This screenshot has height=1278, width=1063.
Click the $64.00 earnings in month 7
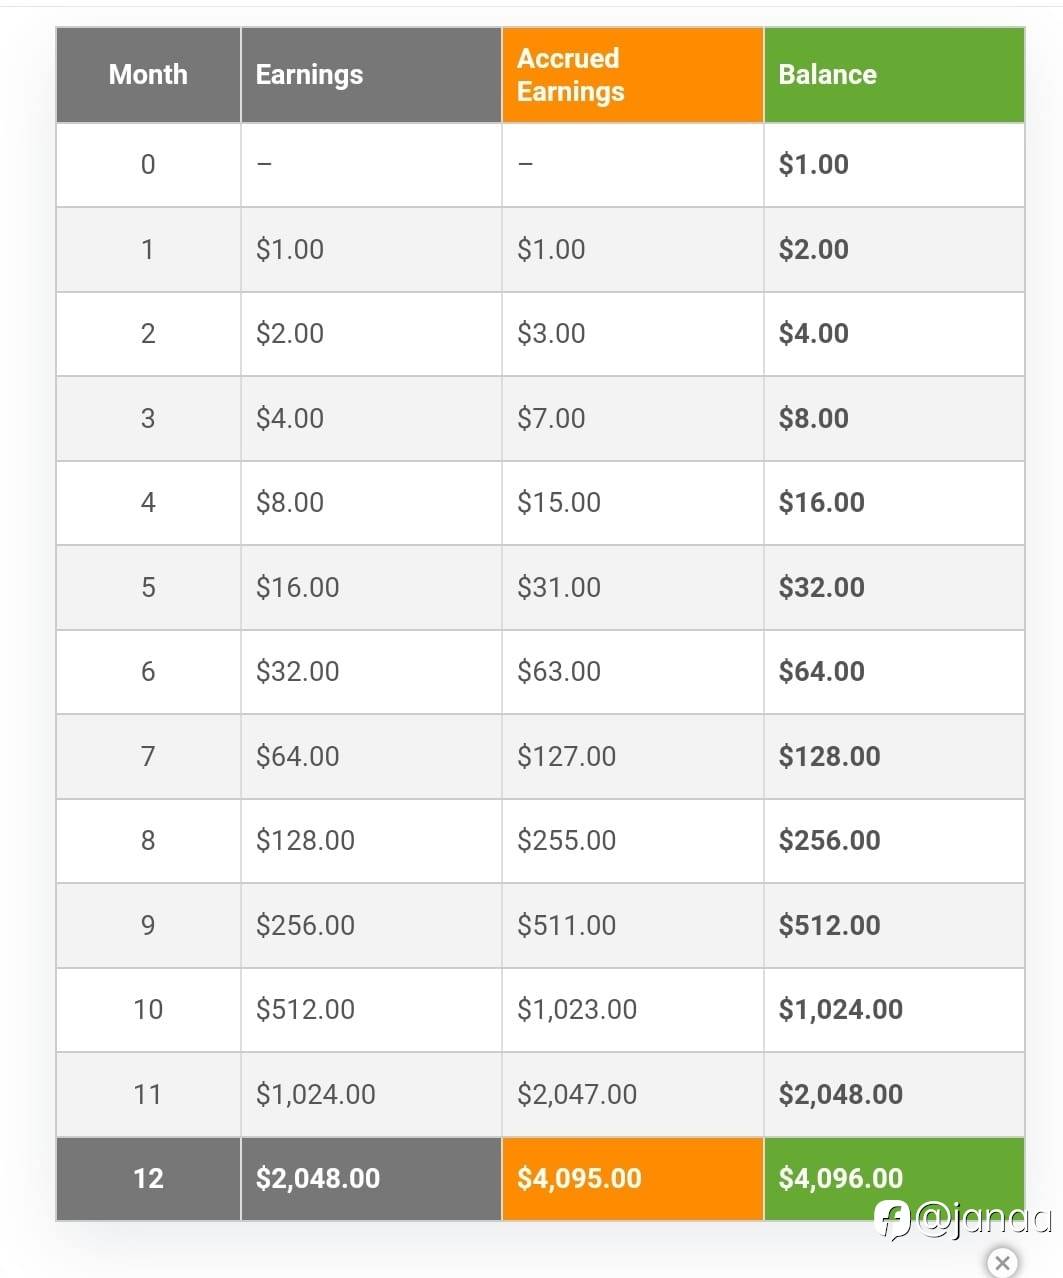click(297, 756)
